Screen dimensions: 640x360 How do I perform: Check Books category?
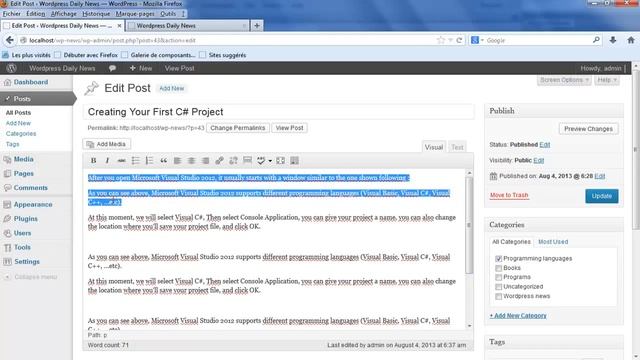click(498, 268)
